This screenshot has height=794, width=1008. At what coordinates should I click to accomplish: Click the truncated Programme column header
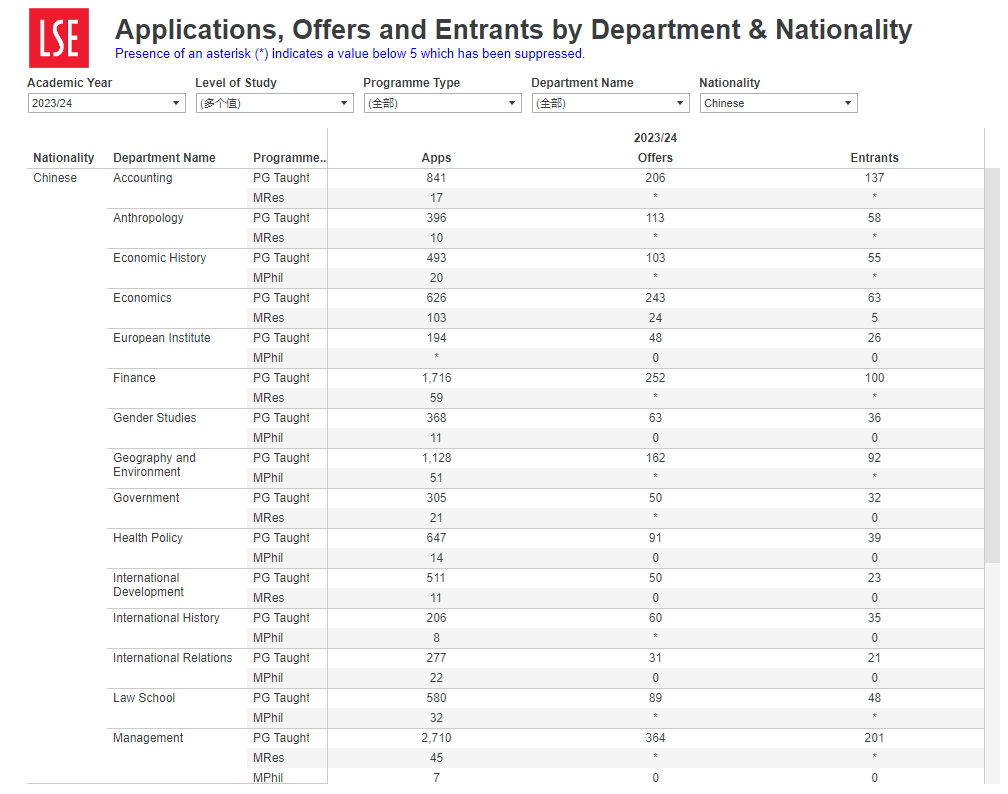coord(289,158)
